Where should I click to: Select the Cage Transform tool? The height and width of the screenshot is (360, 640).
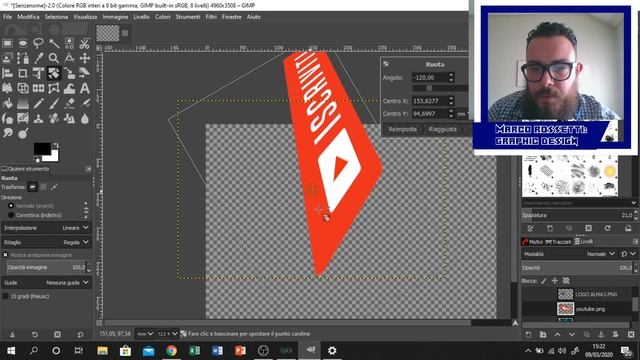click(54, 88)
